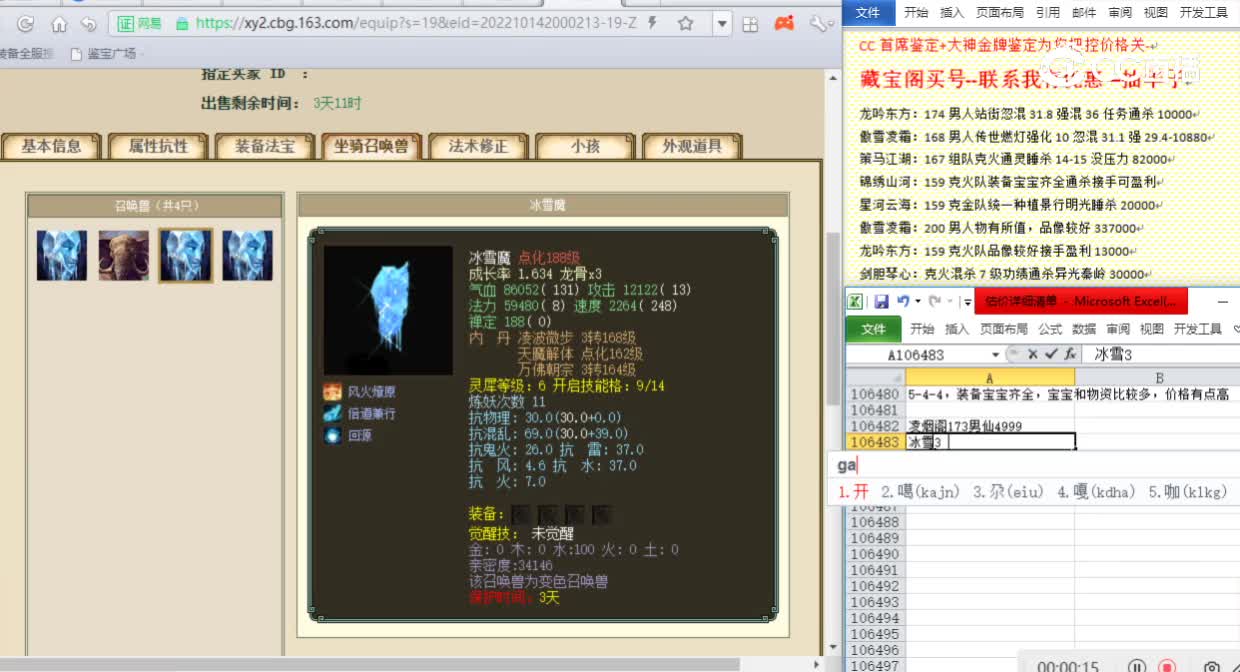Switch to the 小孩 tab
The image size is (1240, 672).
tap(585, 146)
